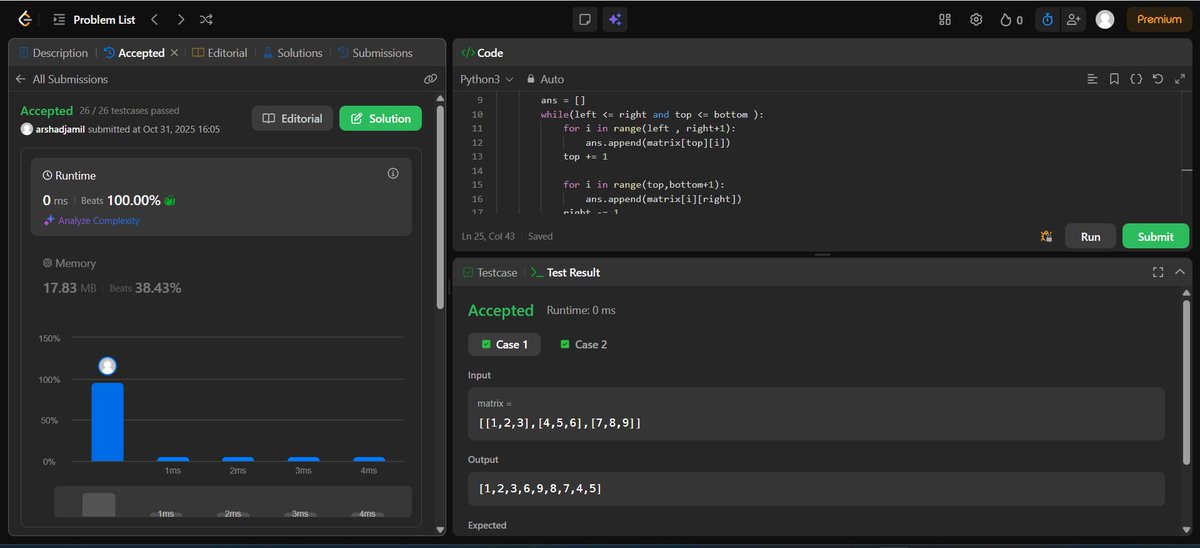Click code line 10 with while loop

pos(652,115)
